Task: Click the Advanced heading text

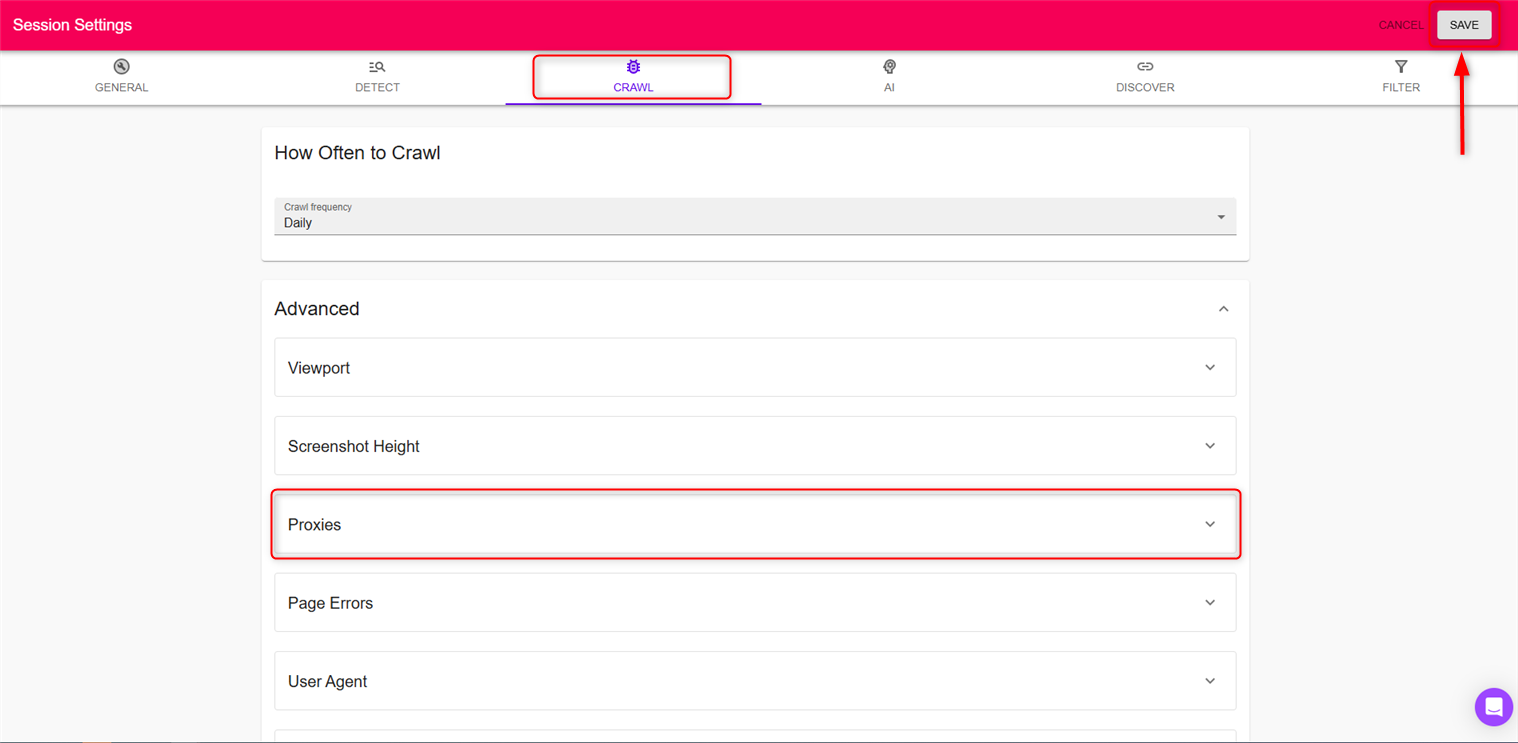Action: [x=317, y=309]
